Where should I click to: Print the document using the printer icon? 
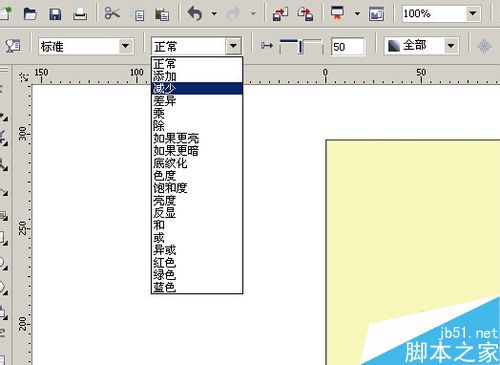coord(80,14)
